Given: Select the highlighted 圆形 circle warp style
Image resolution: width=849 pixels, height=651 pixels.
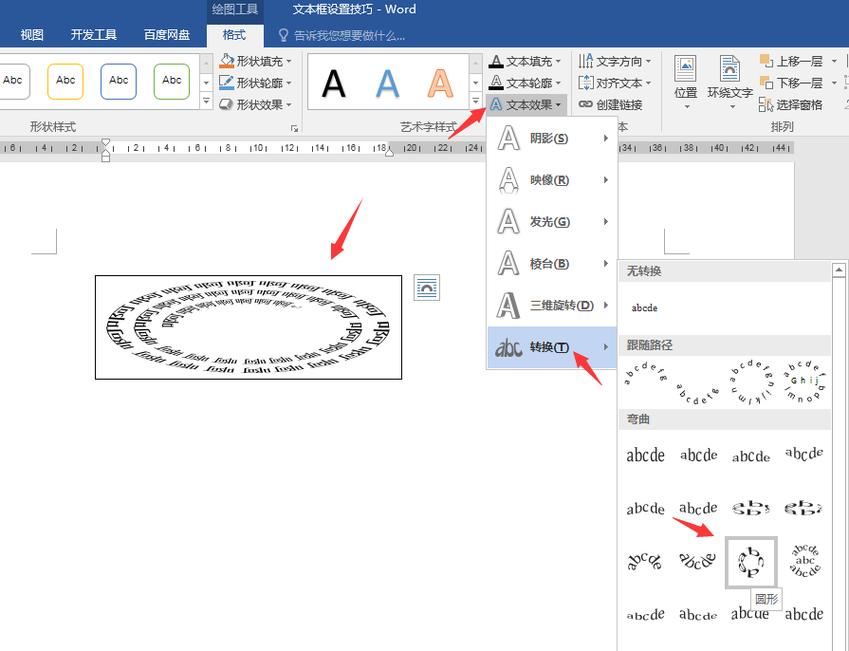Looking at the screenshot, I should [x=751, y=562].
